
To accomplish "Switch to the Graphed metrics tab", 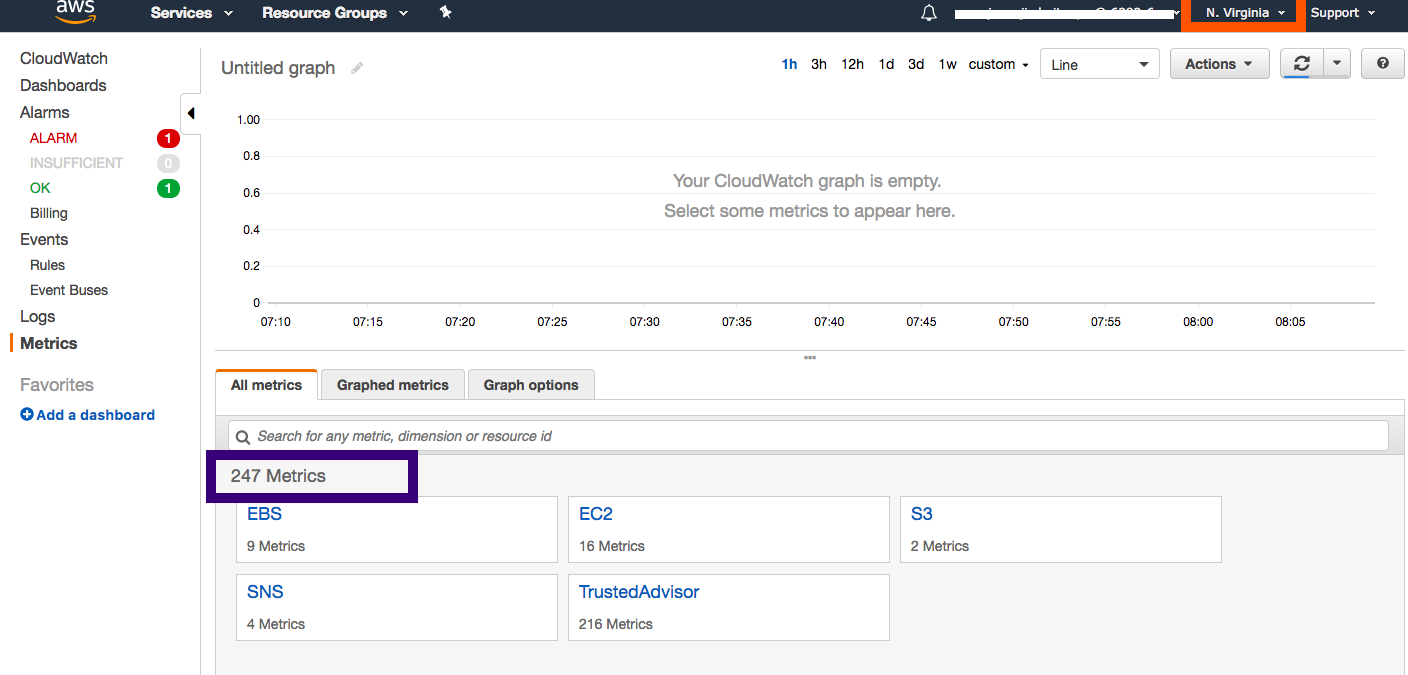I will [x=393, y=385].
